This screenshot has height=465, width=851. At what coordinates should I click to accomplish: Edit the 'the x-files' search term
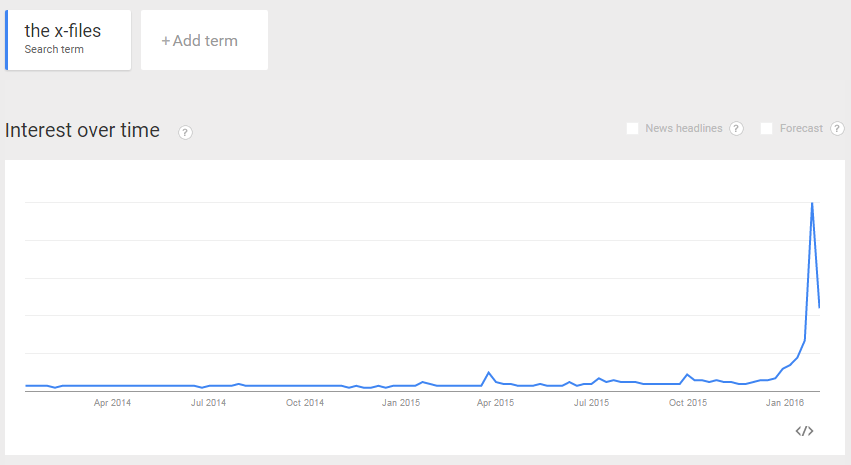click(63, 31)
